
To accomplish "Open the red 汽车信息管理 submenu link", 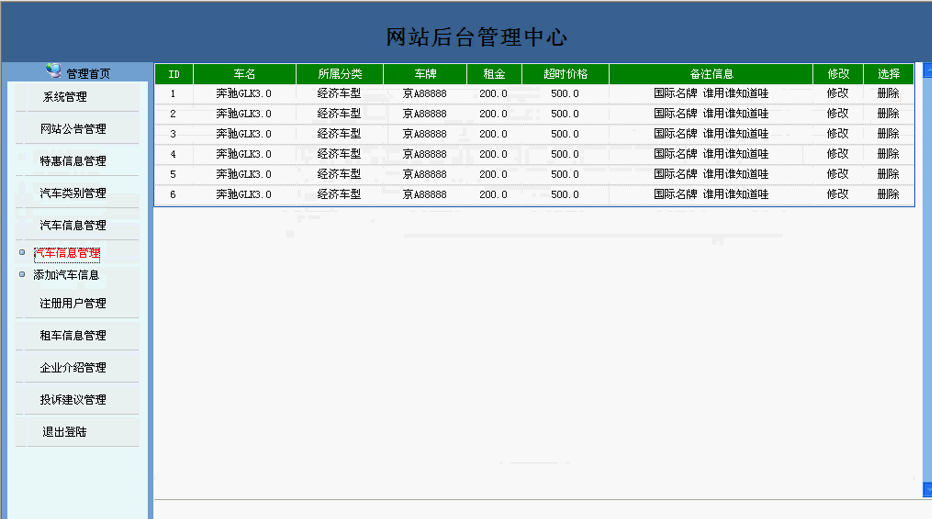I will (67, 254).
